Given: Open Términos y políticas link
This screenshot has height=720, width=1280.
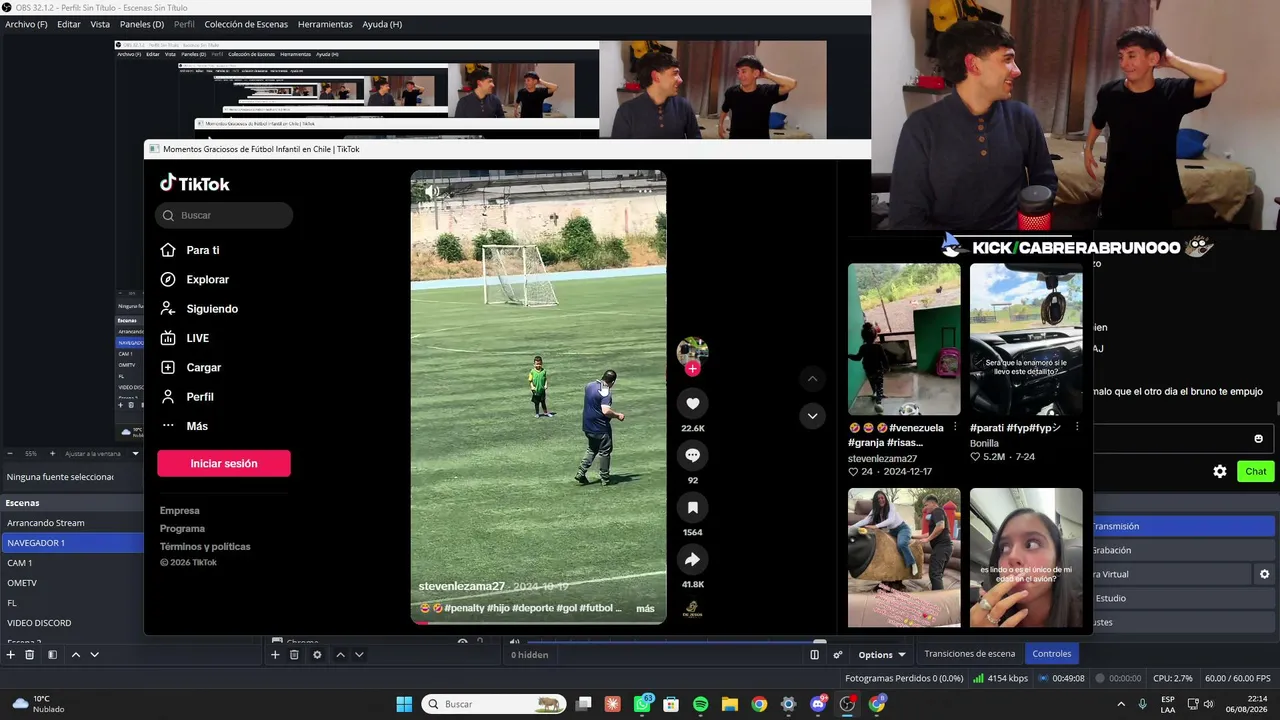Looking at the screenshot, I should pyautogui.click(x=205, y=546).
